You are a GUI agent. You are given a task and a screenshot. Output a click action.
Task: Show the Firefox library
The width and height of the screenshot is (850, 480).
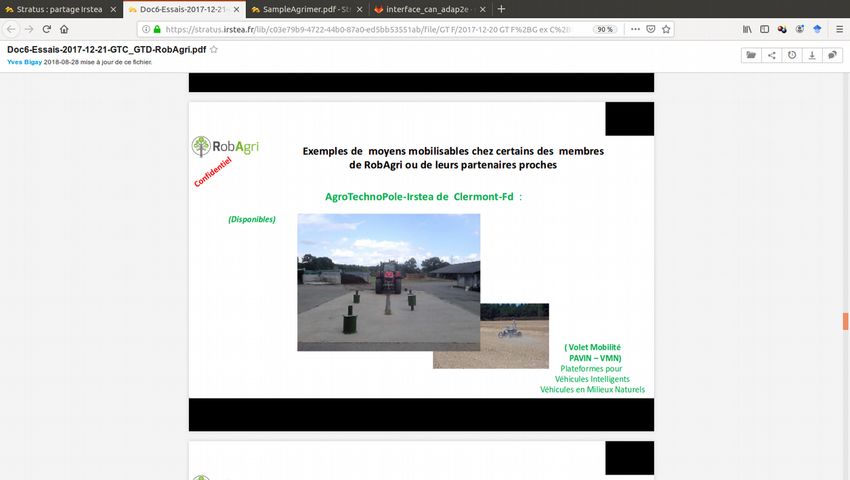[747, 29]
